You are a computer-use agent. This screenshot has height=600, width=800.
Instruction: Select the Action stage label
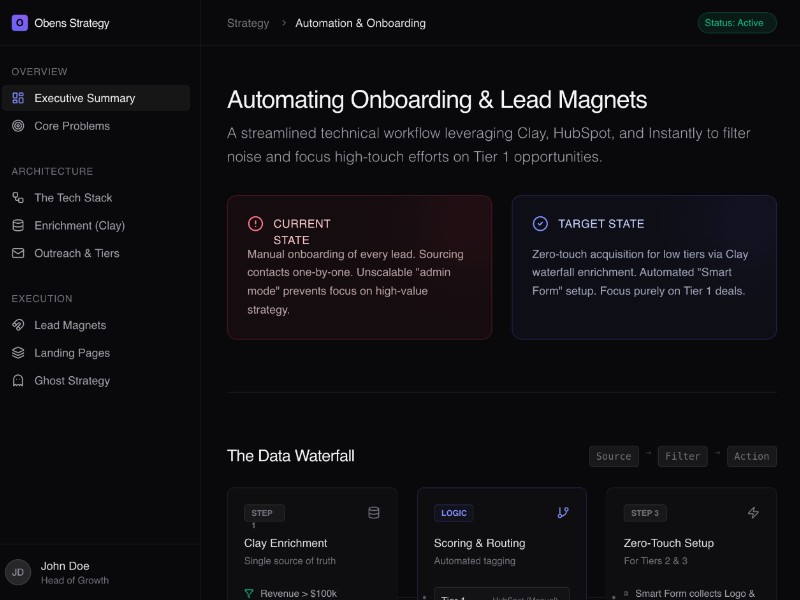point(752,456)
